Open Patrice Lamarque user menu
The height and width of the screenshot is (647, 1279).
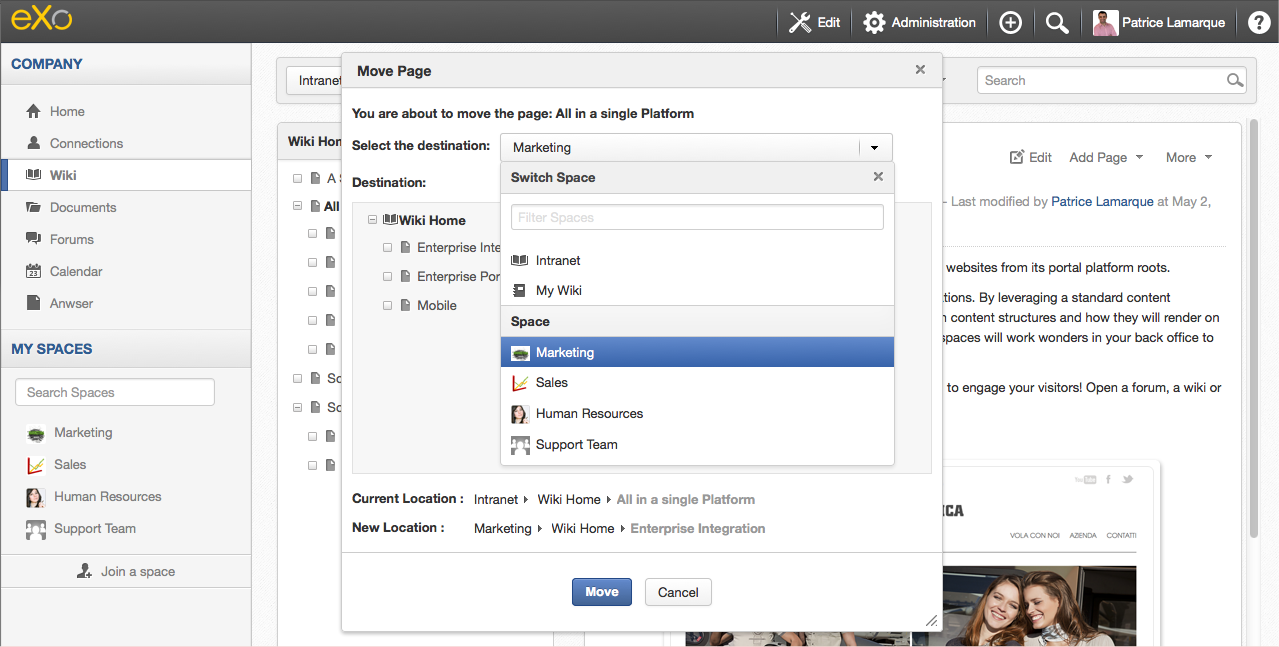1159,22
